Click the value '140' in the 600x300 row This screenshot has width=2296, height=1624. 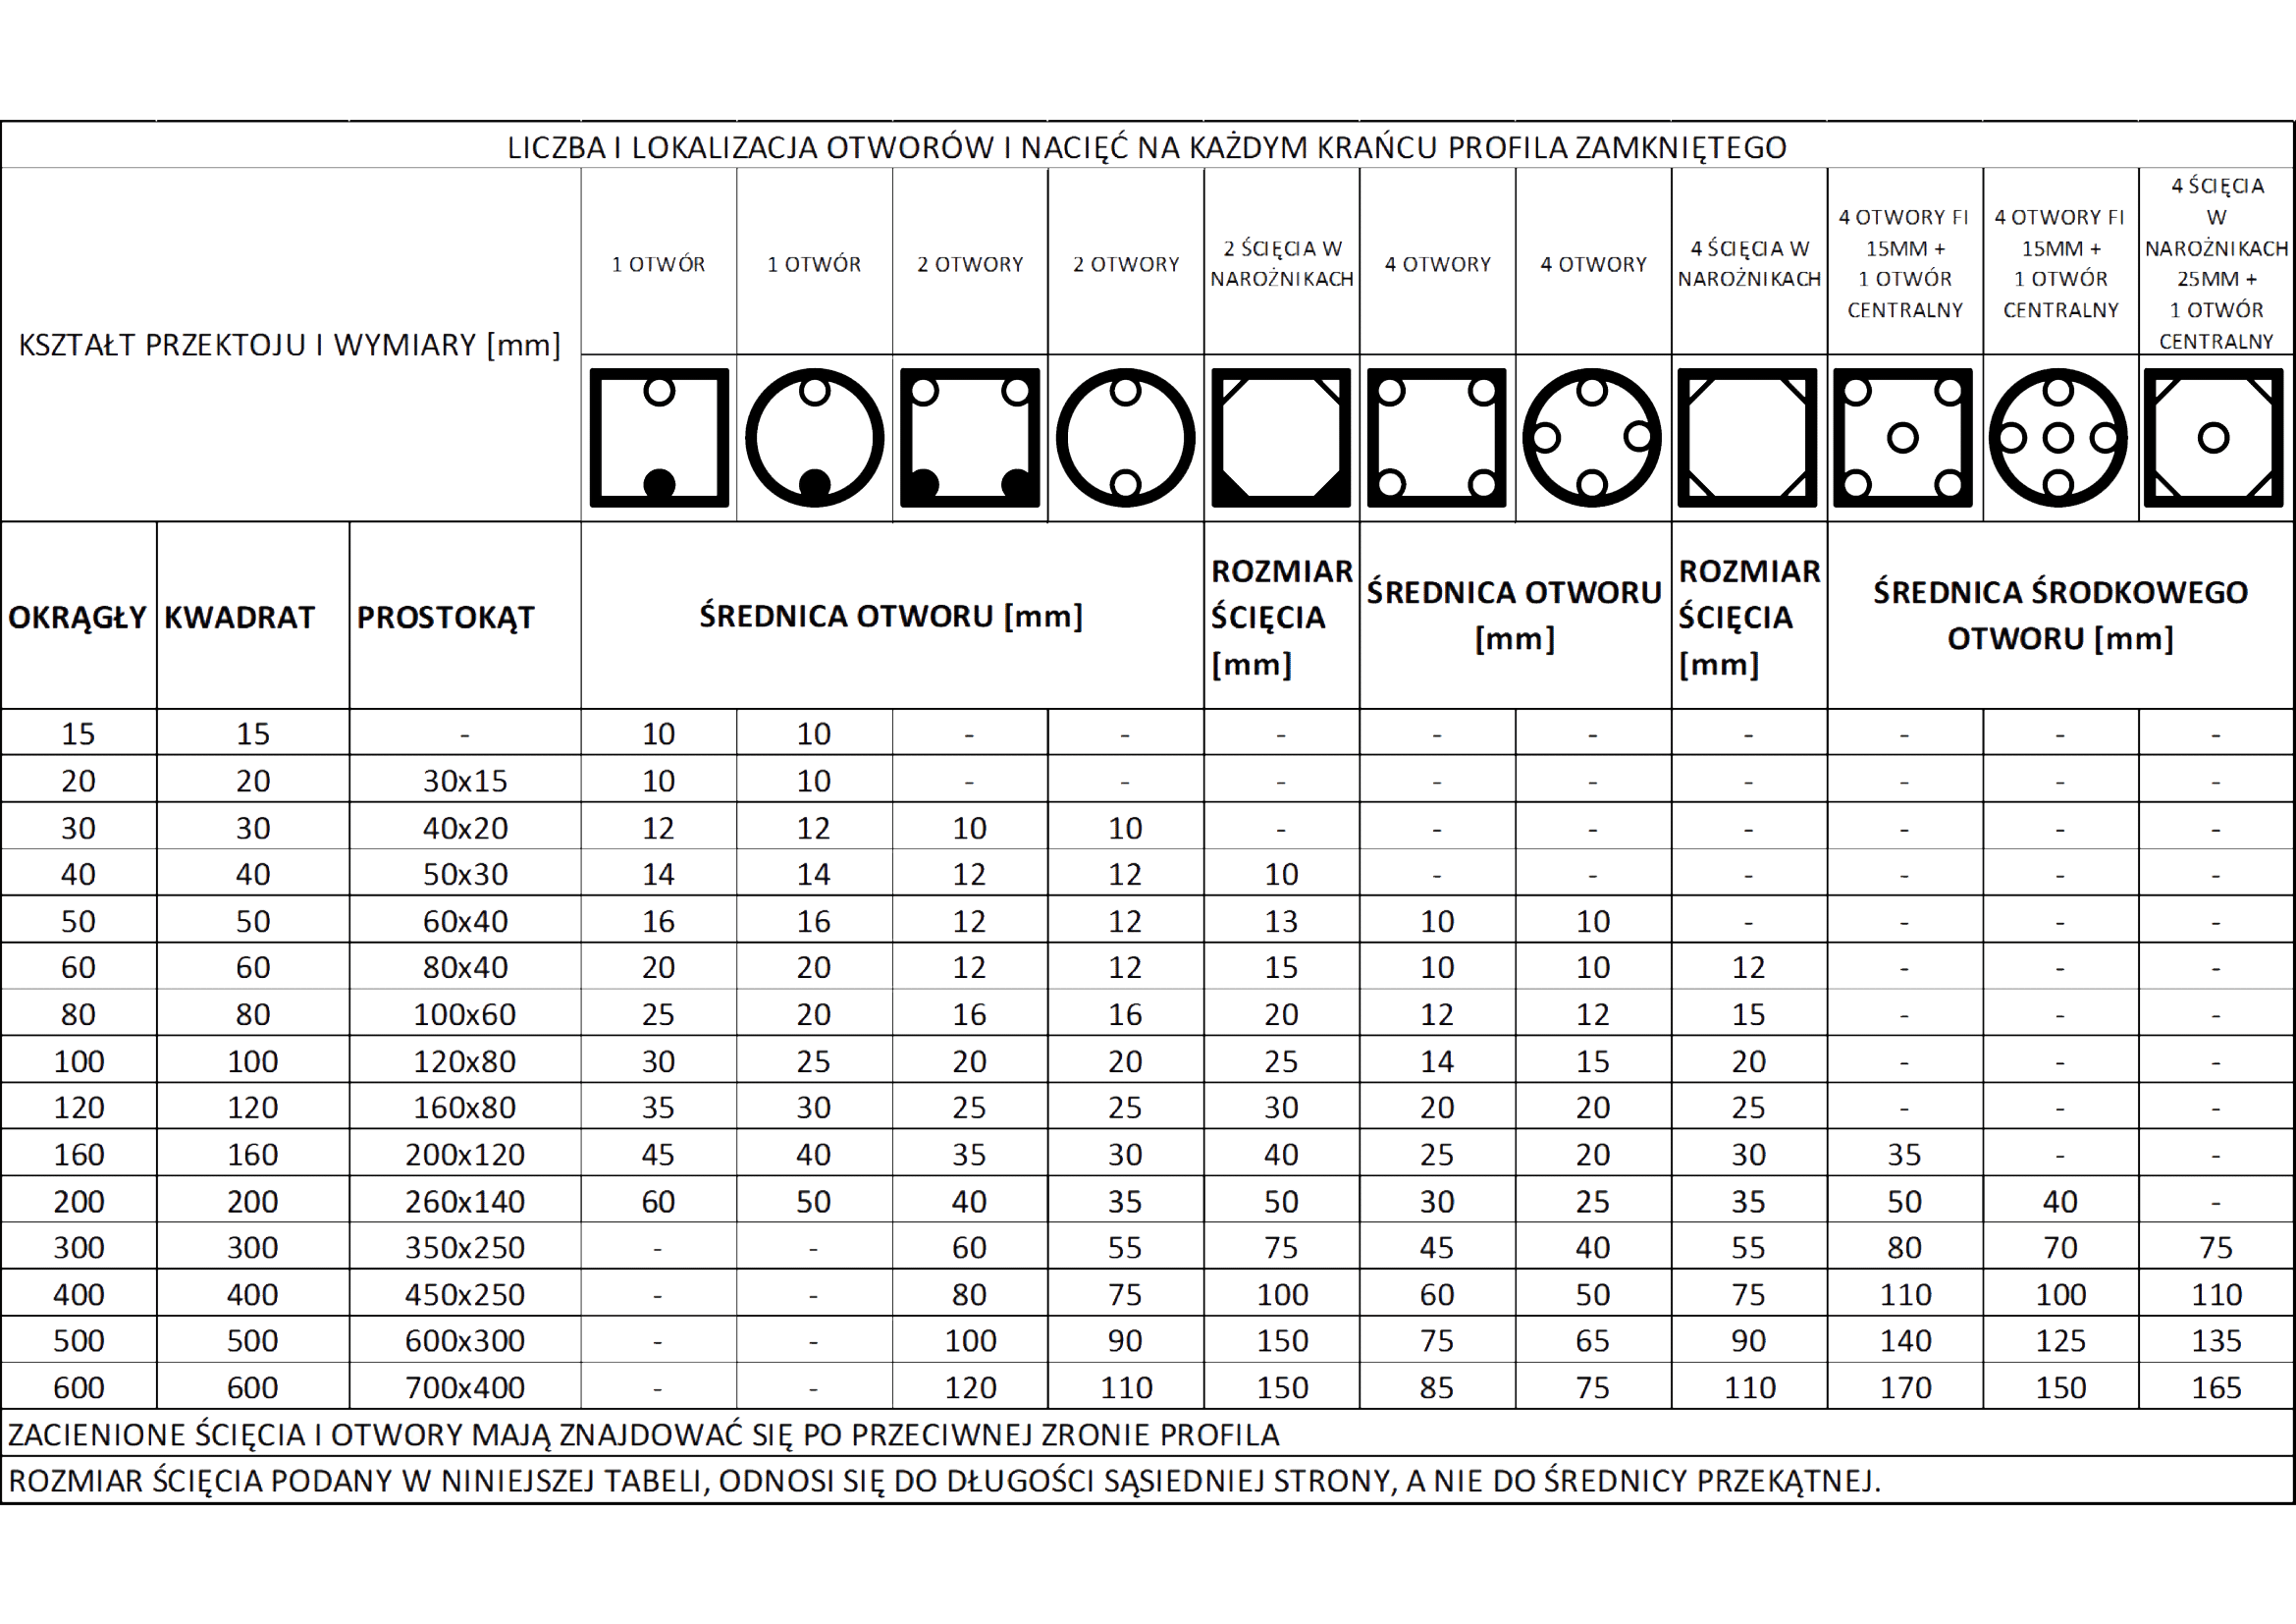coord(1906,1340)
